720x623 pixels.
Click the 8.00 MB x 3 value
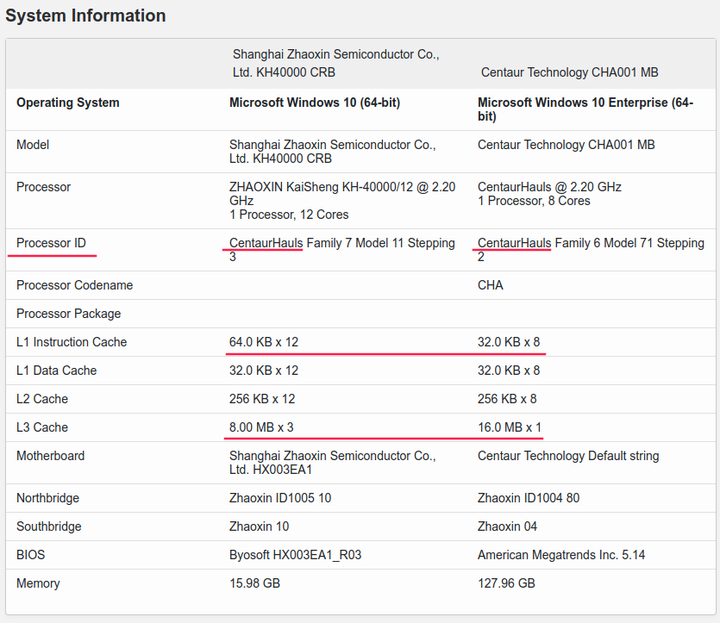pos(261,427)
